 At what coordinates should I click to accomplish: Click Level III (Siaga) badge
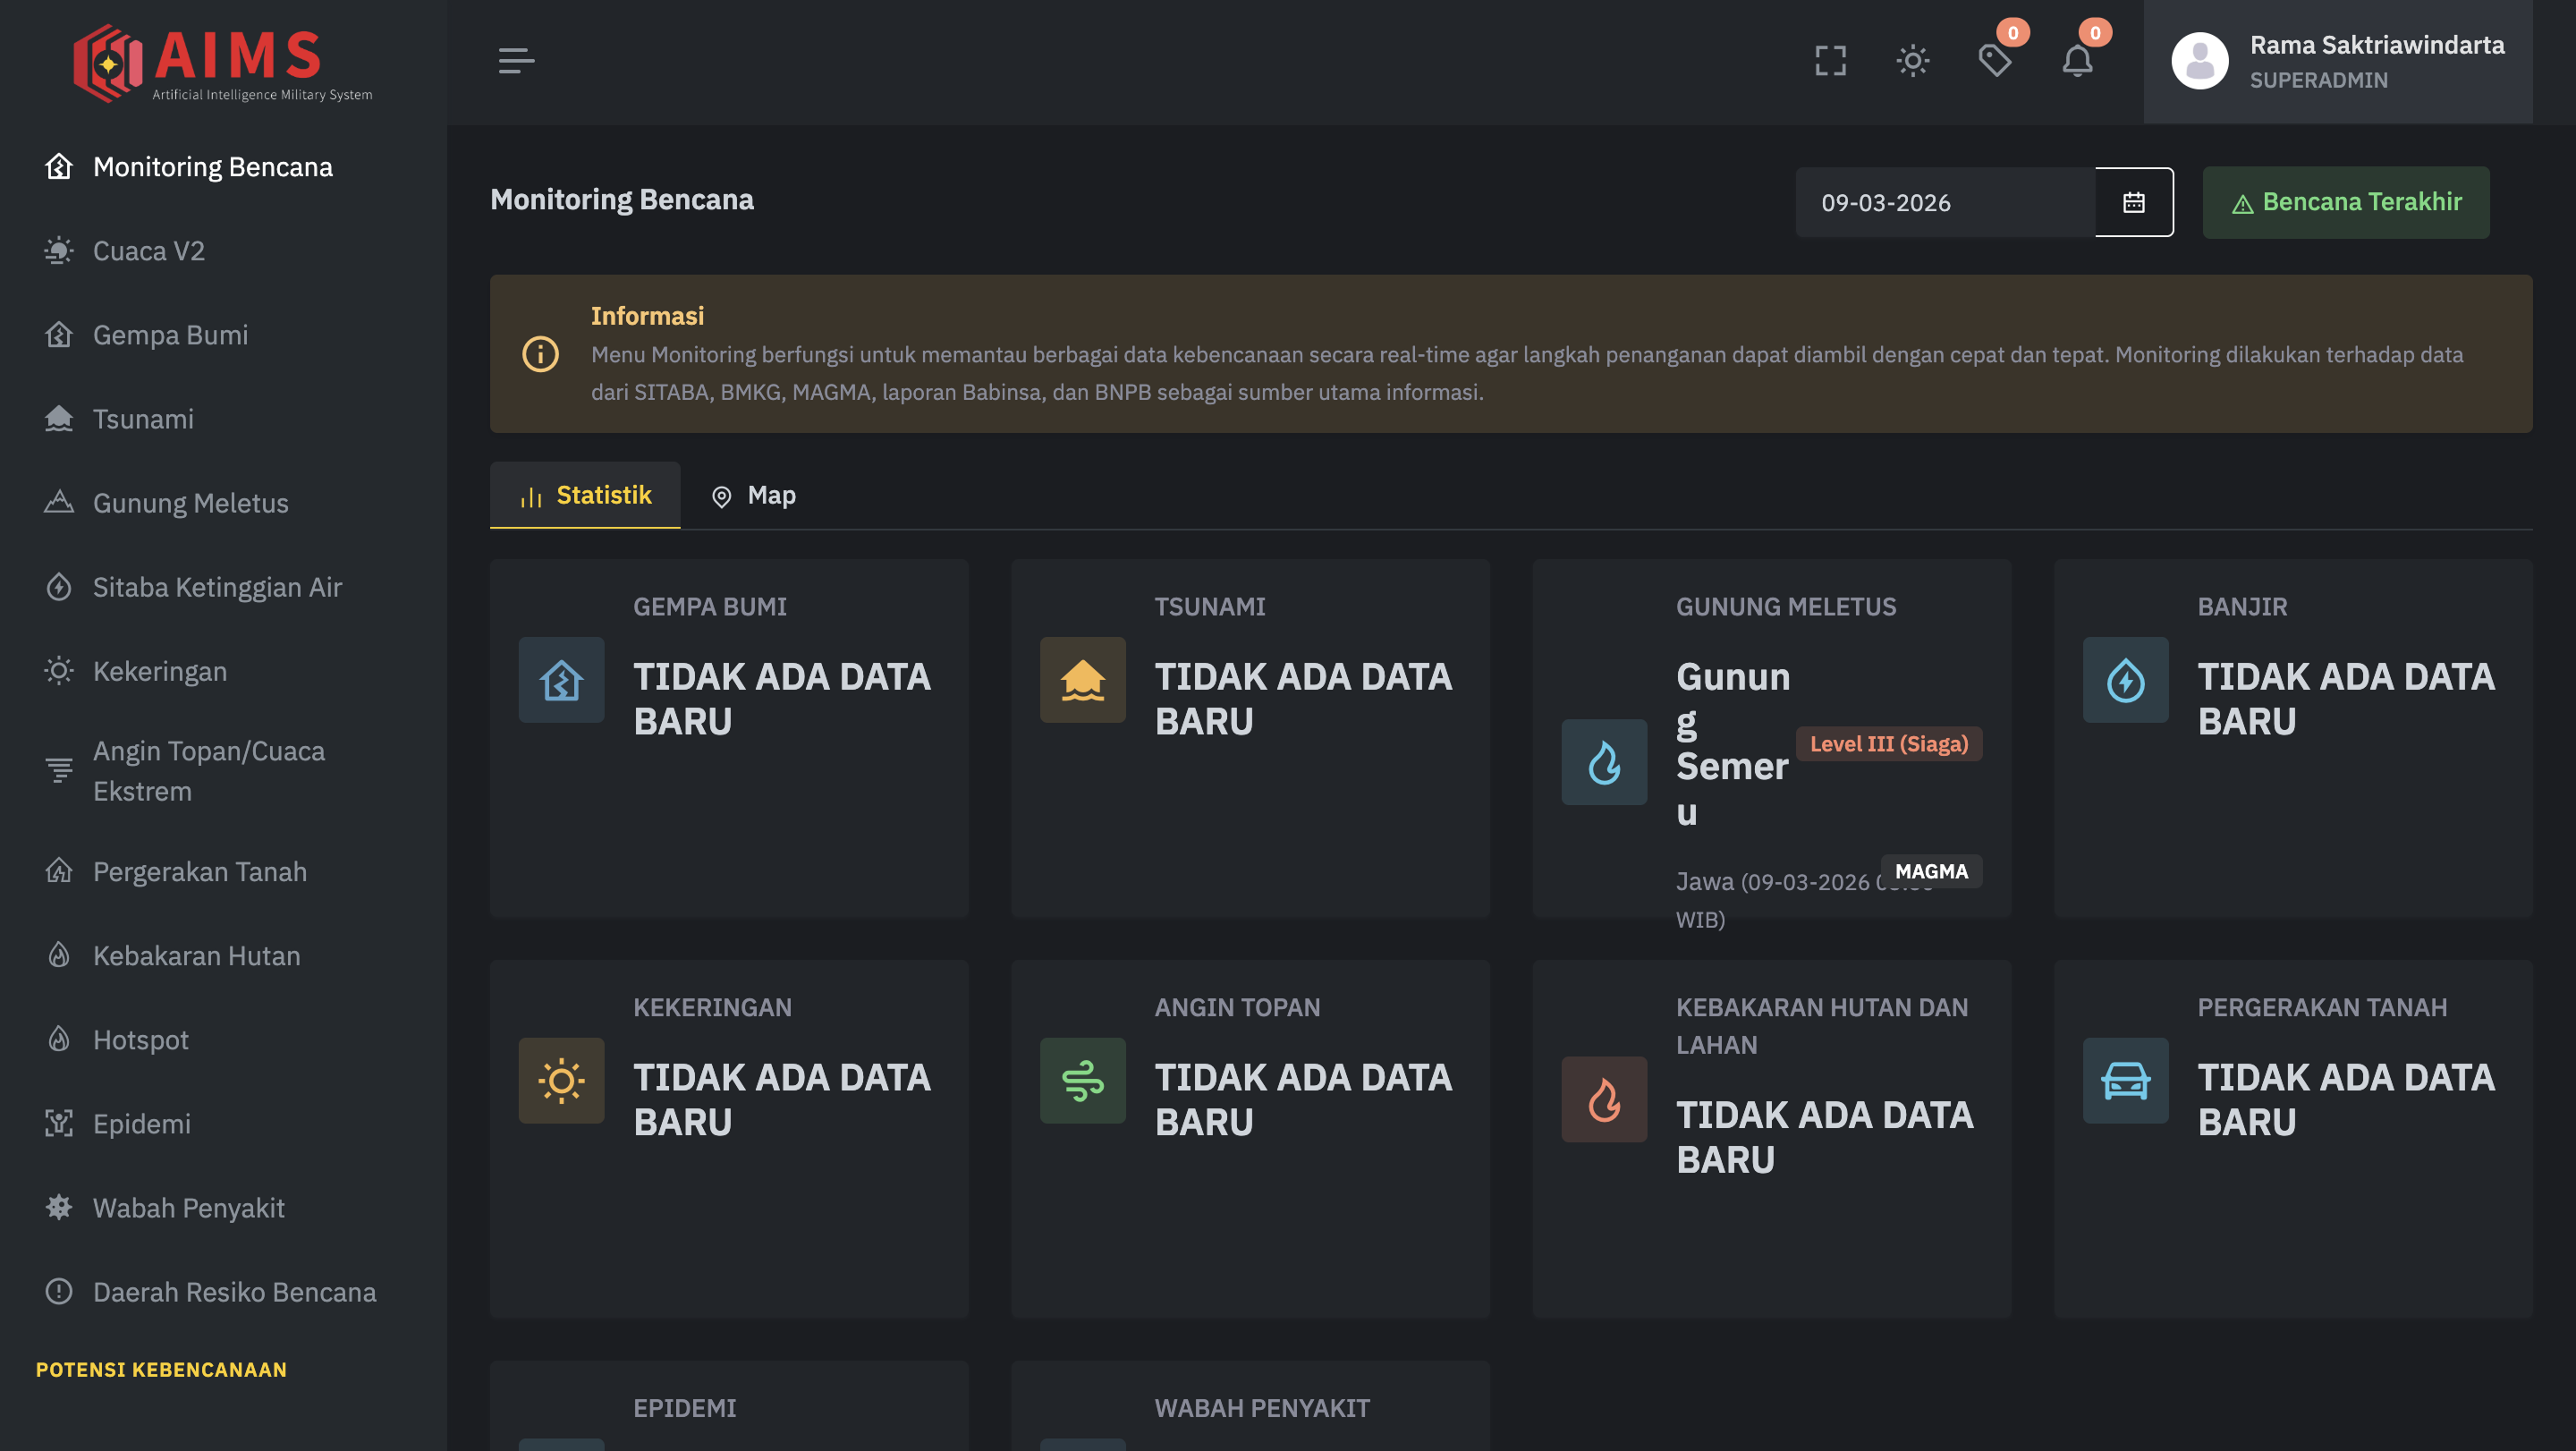click(x=1888, y=743)
